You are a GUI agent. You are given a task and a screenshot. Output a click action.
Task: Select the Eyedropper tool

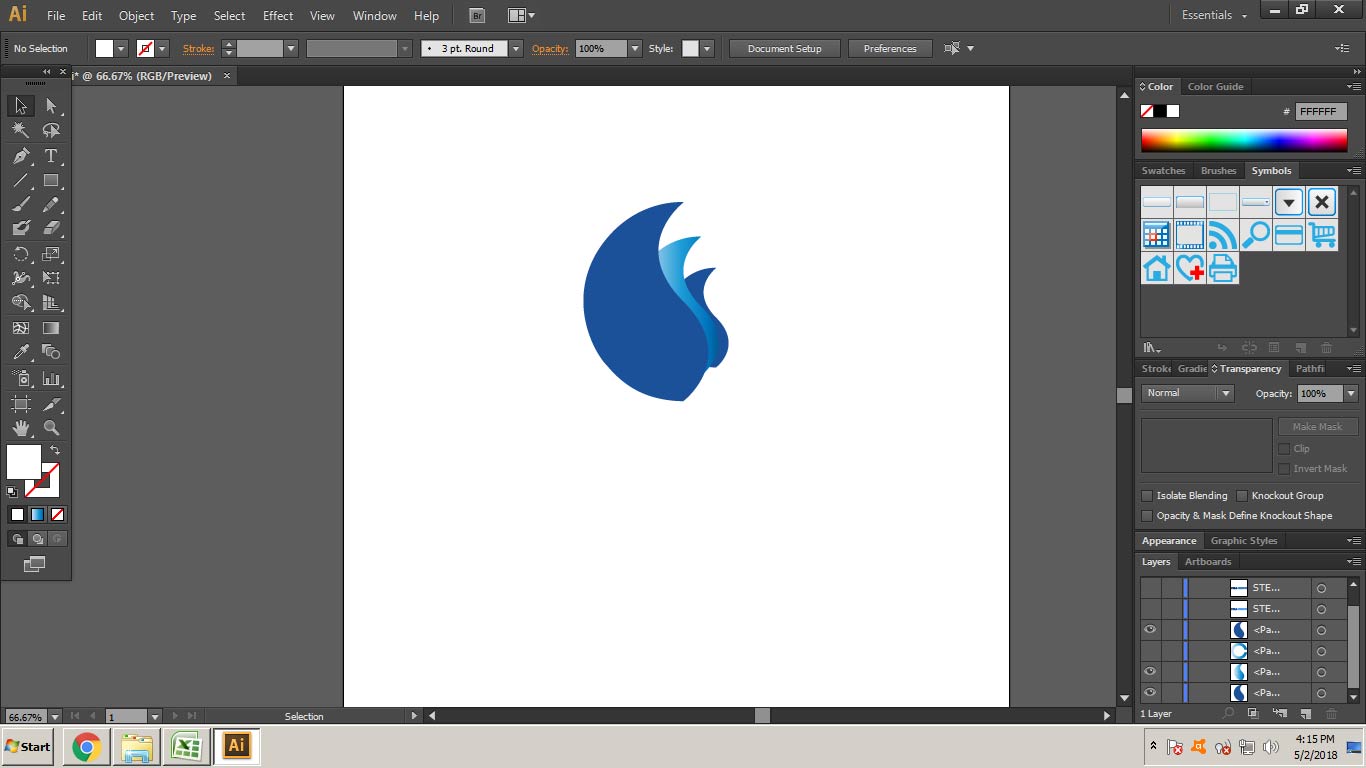point(20,352)
